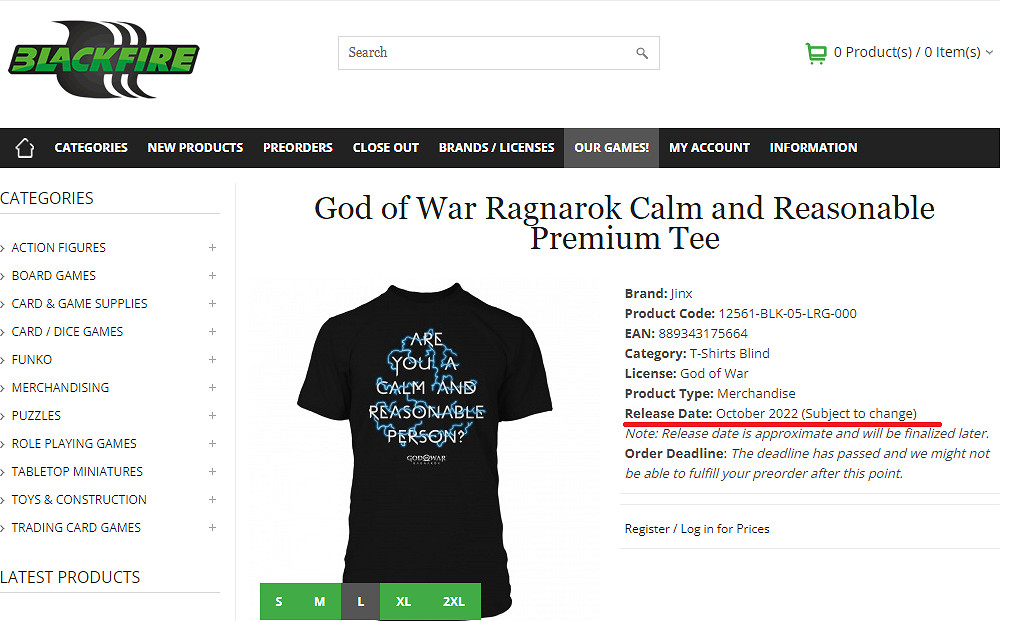Click the Blackfire logo
Screen dimensions: 1017x621
point(104,59)
